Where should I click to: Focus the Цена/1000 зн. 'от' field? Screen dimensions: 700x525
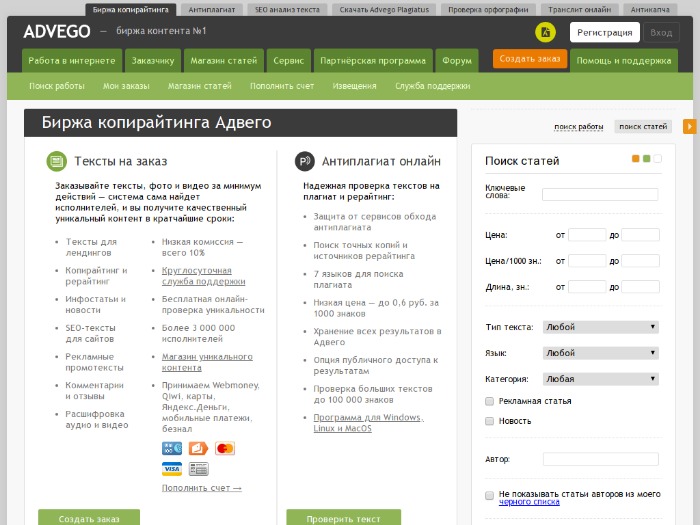point(587,261)
